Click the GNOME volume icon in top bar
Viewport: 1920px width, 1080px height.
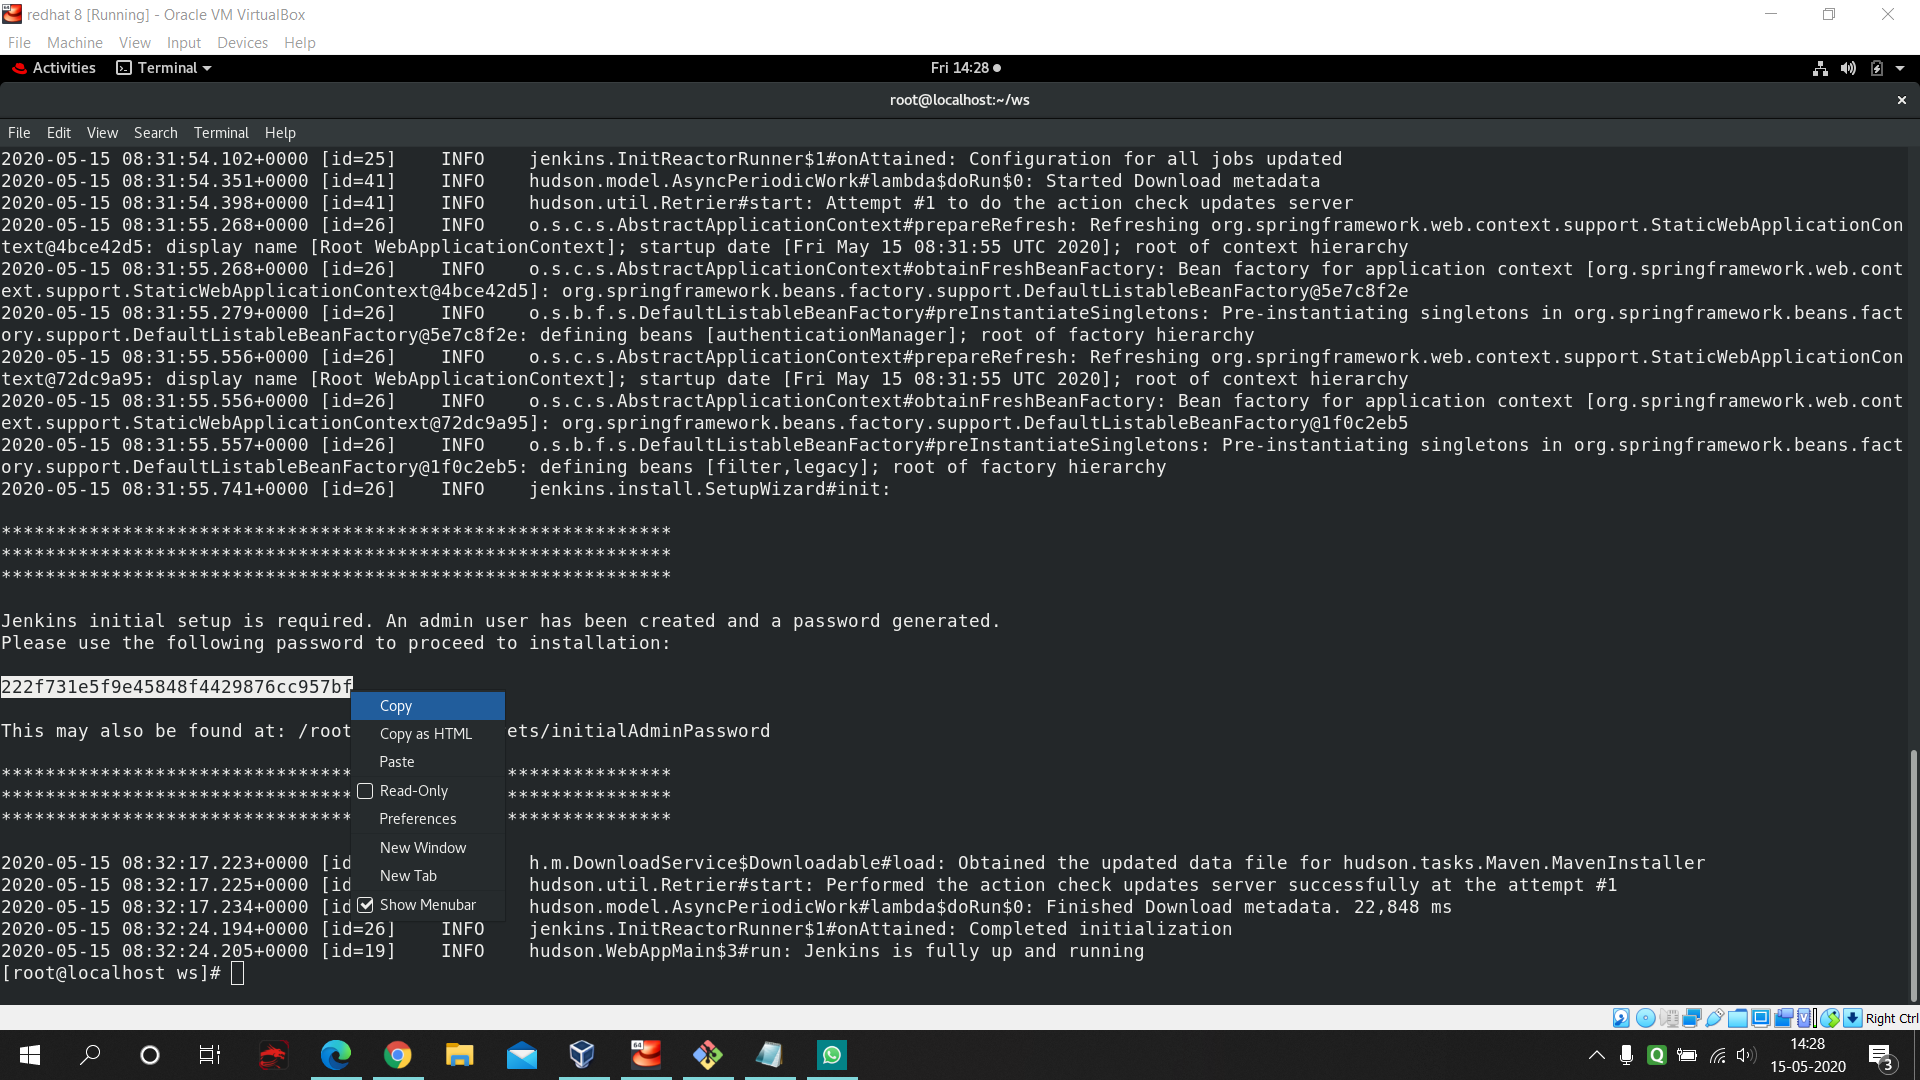(1848, 68)
